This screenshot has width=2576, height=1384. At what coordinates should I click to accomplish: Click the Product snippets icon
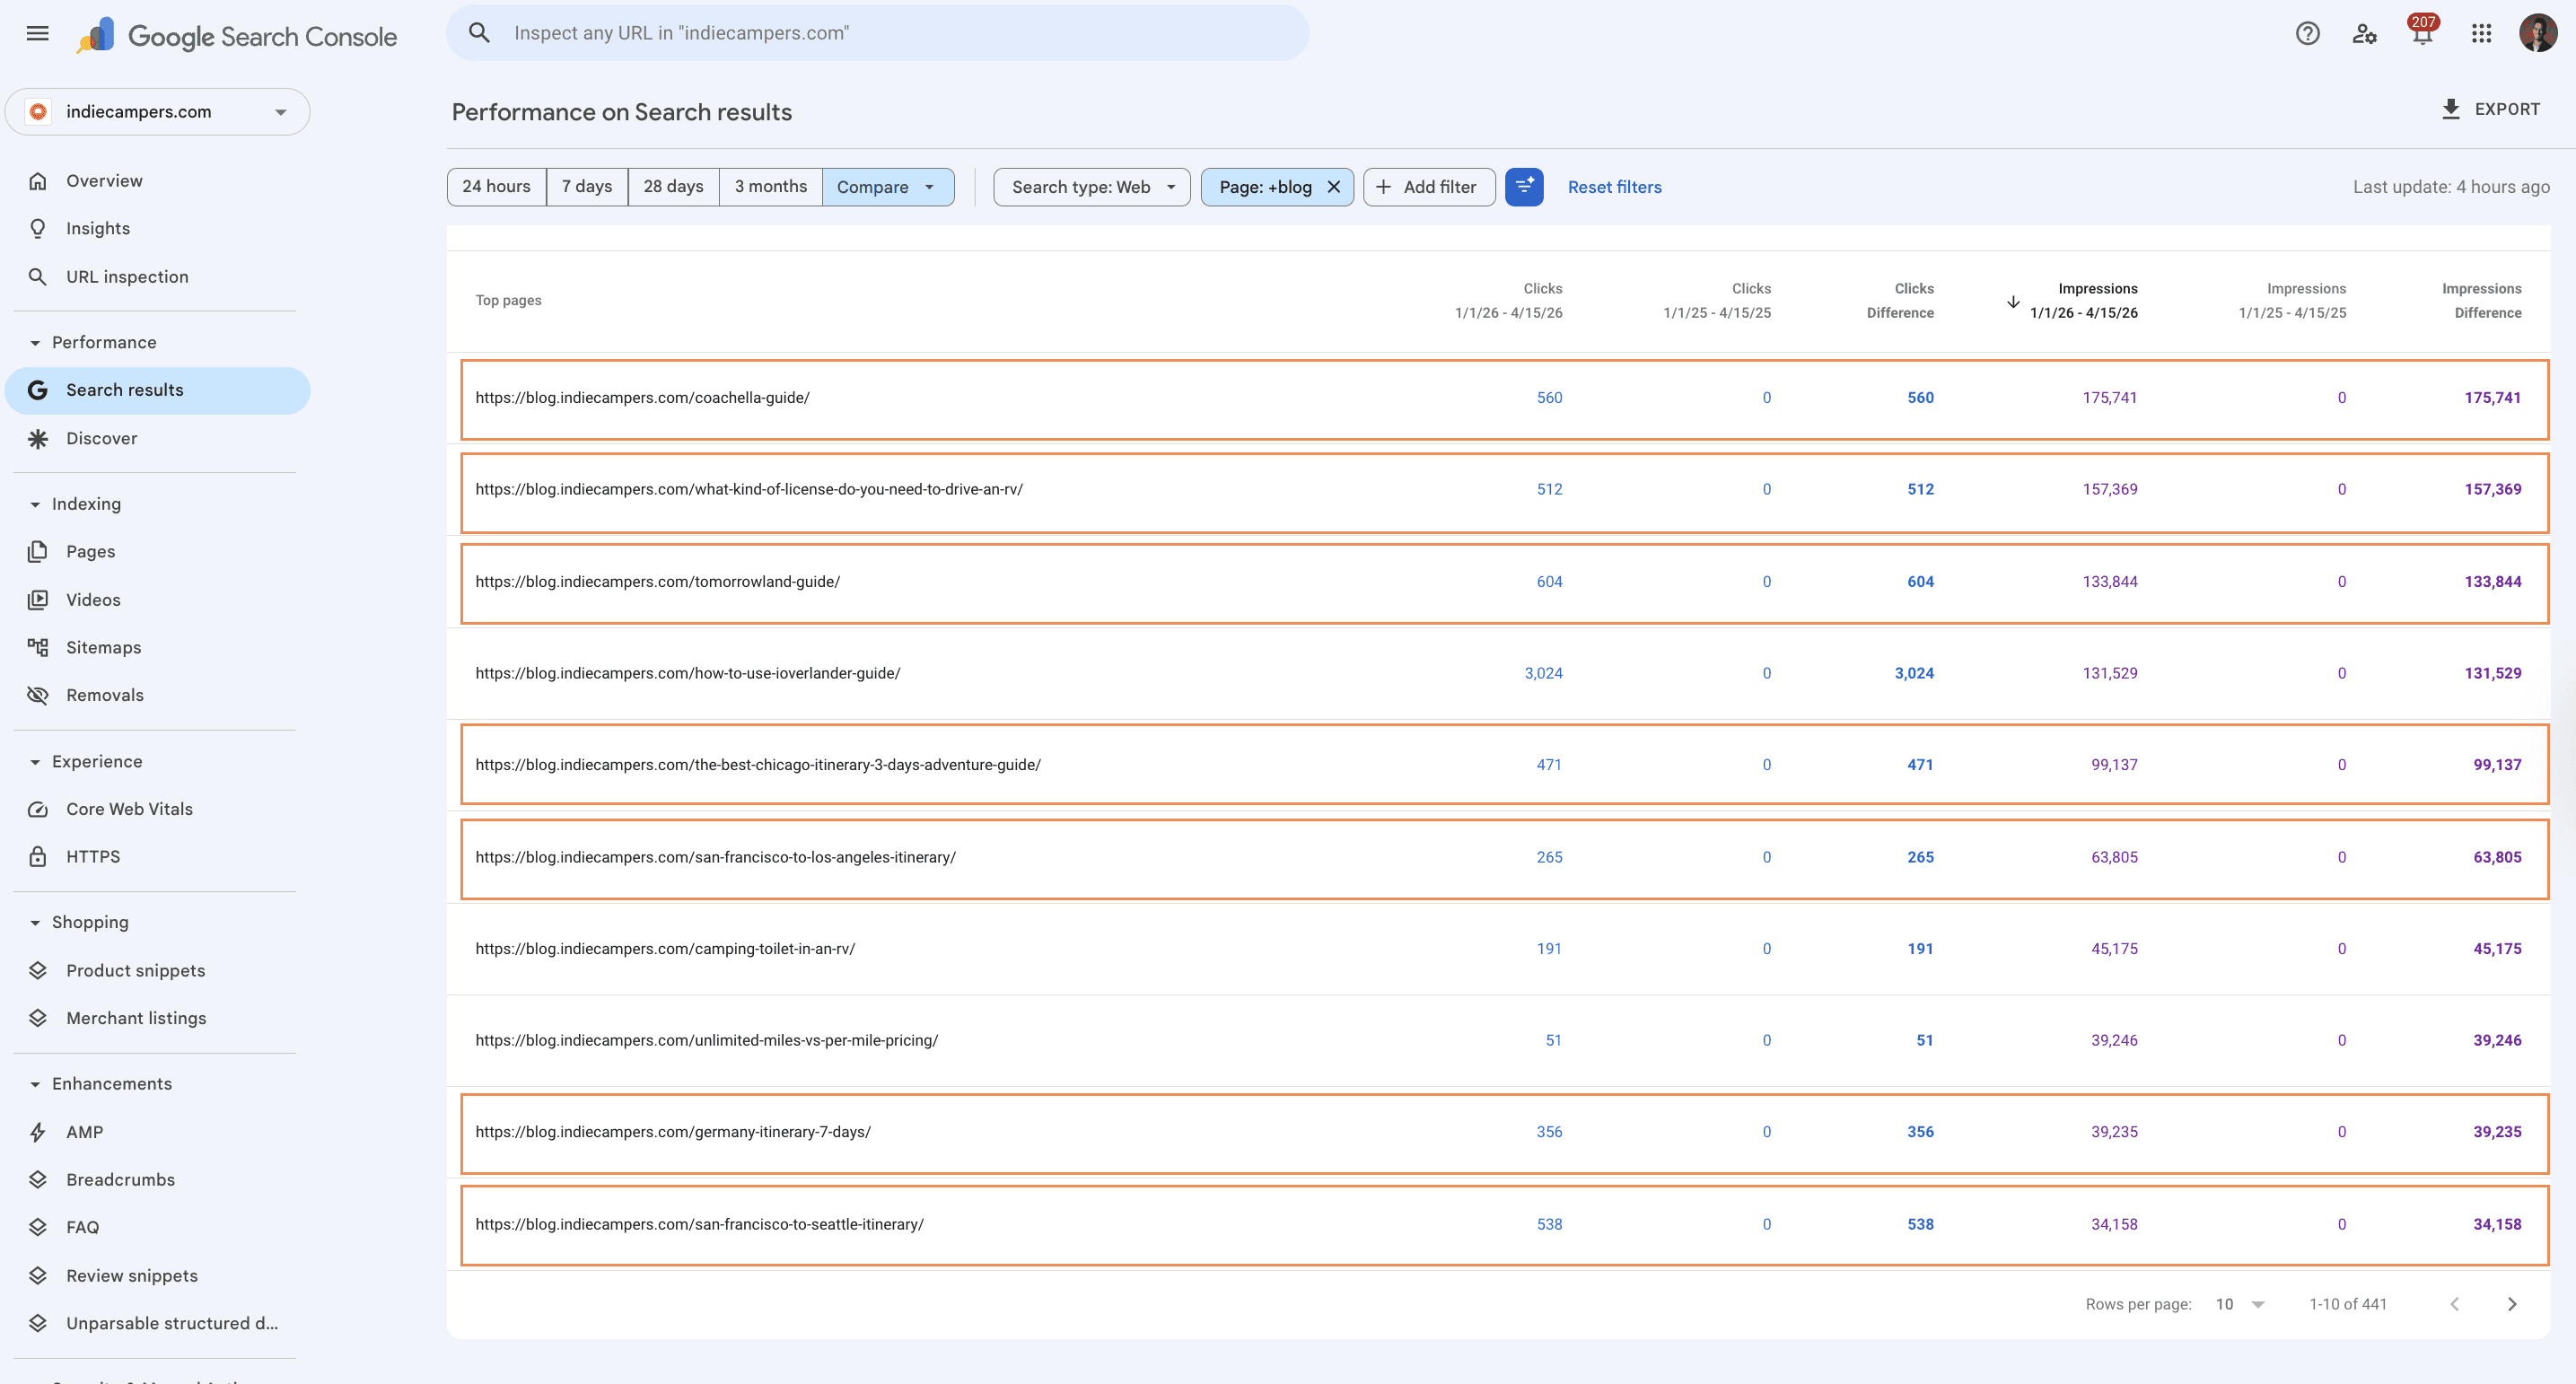[x=38, y=970]
